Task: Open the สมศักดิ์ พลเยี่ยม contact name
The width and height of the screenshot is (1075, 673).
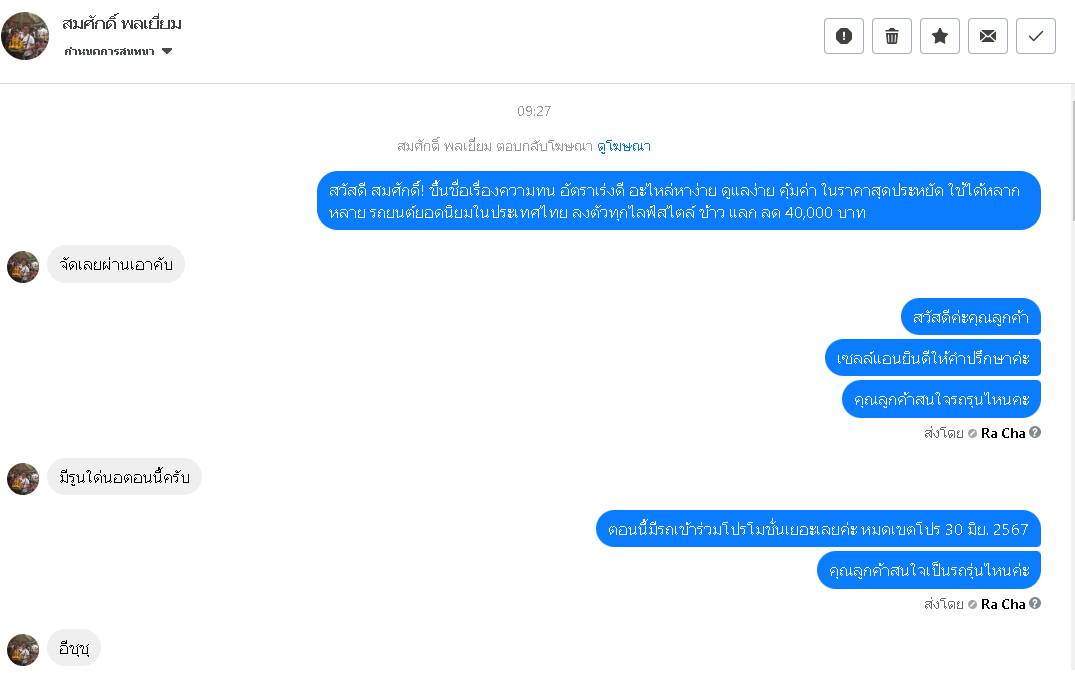Action: [121, 24]
